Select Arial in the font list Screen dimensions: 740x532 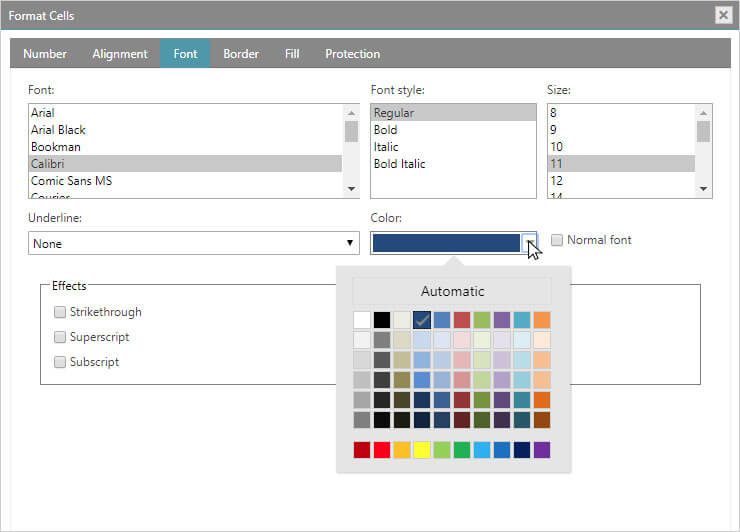point(185,113)
